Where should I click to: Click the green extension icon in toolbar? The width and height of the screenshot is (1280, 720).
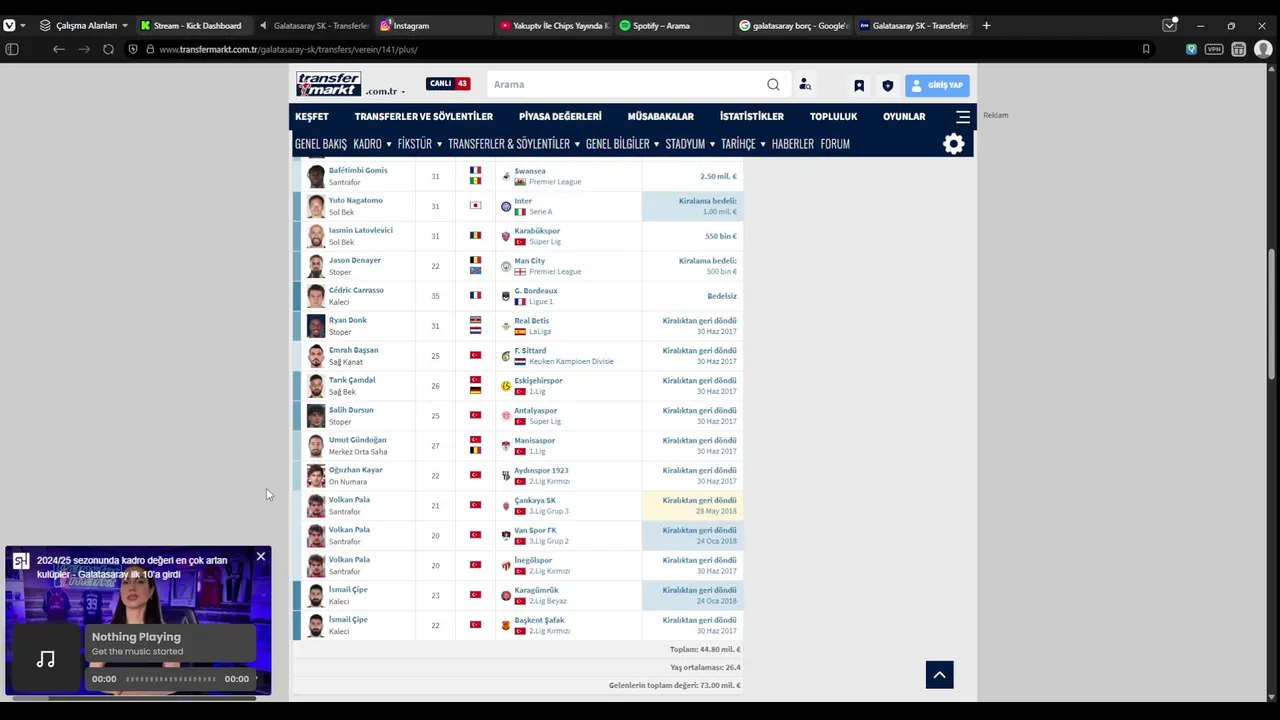point(1191,49)
